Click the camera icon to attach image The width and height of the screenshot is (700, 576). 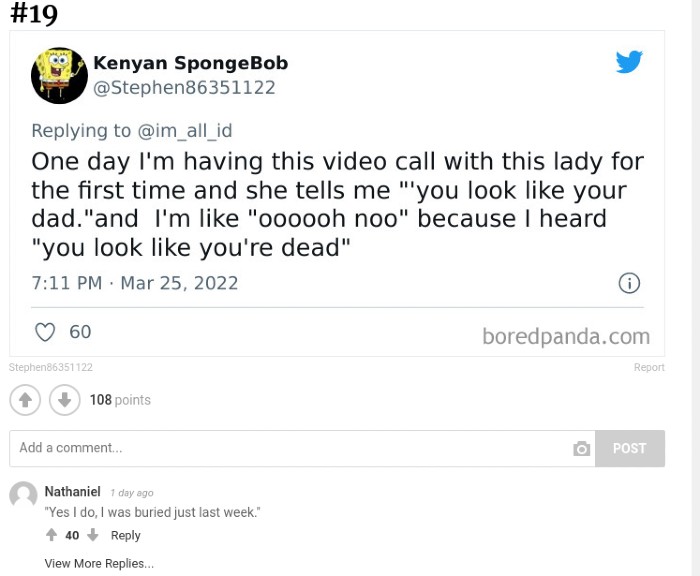[x=581, y=449]
